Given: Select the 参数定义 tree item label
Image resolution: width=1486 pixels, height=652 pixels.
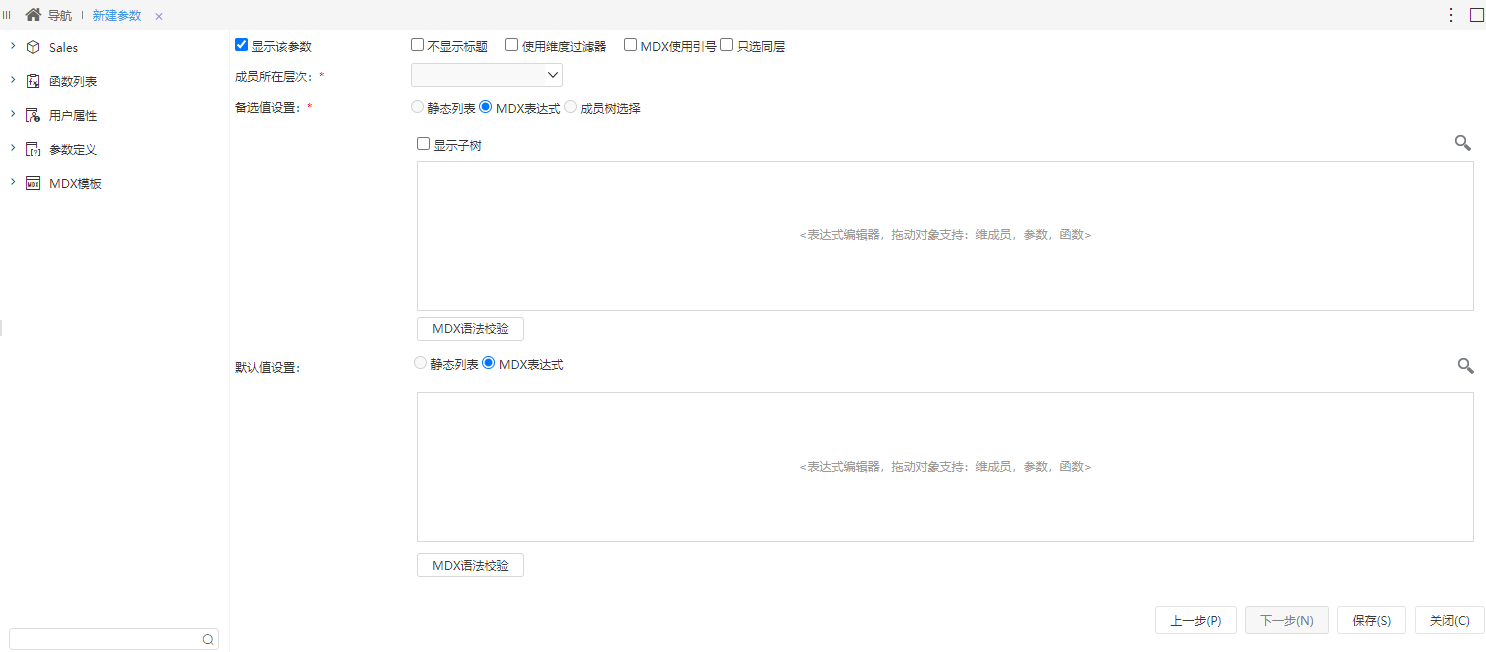Looking at the screenshot, I should pos(73,149).
